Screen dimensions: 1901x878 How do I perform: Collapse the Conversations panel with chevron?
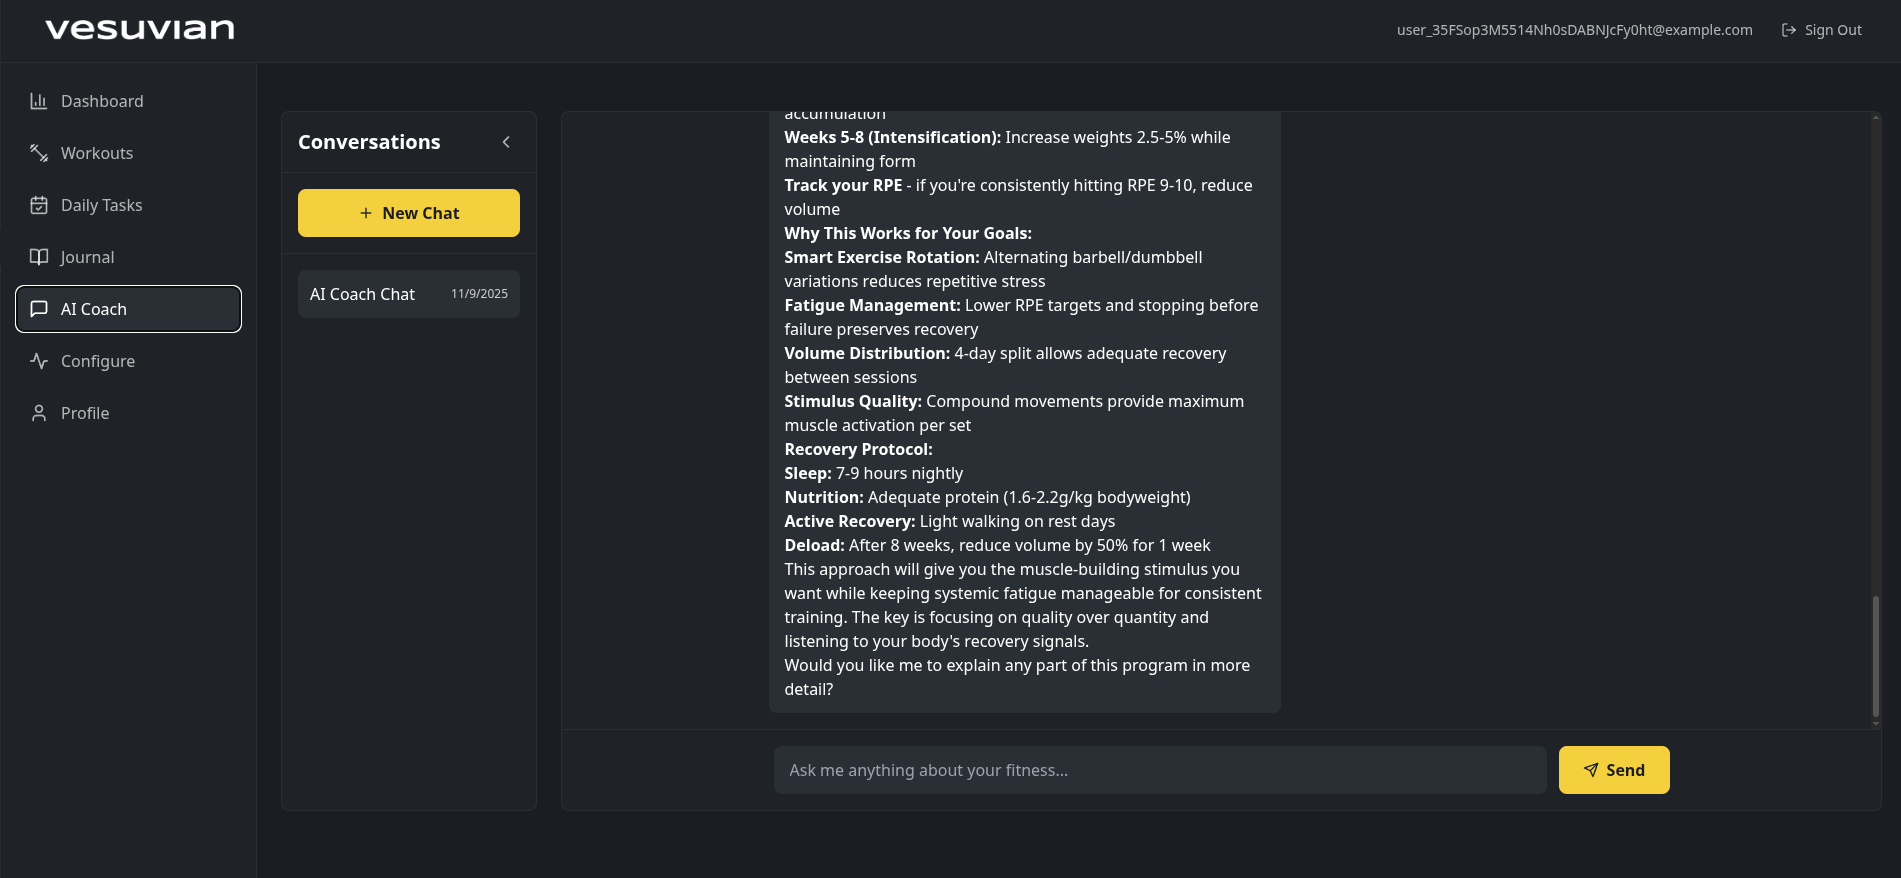(x=506, y=142)
